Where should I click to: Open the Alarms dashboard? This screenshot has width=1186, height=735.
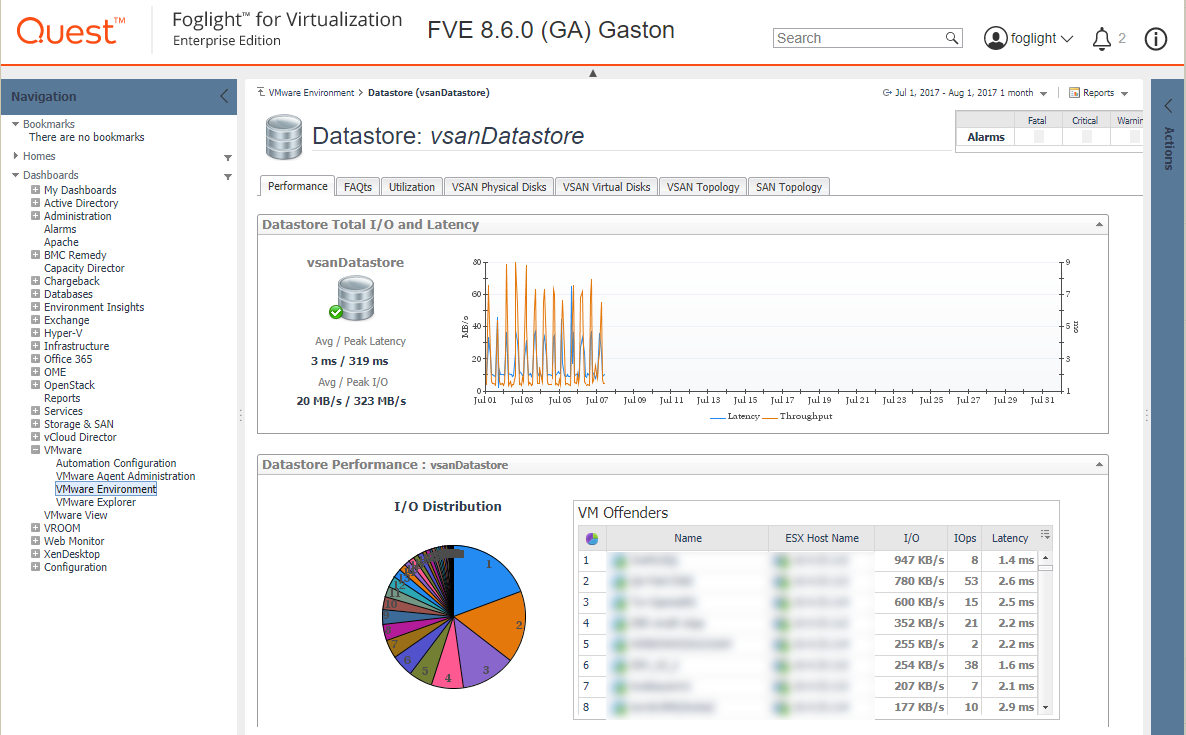tap(60, 229)
